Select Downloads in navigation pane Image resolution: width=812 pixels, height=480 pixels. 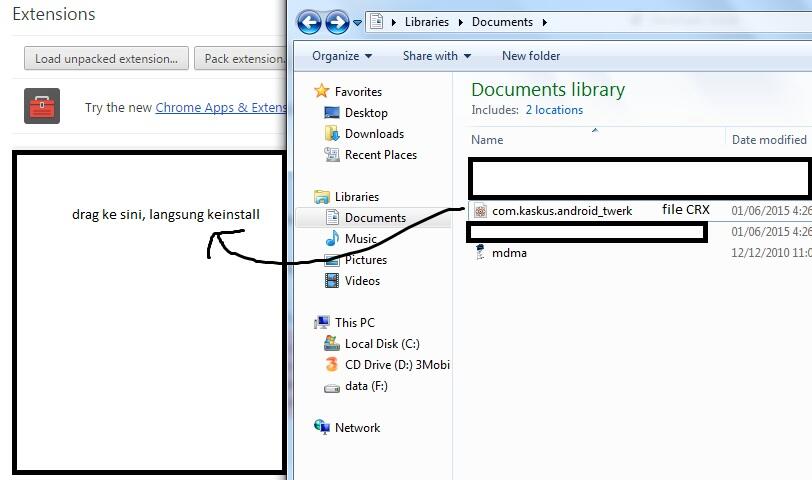(374, 134)
